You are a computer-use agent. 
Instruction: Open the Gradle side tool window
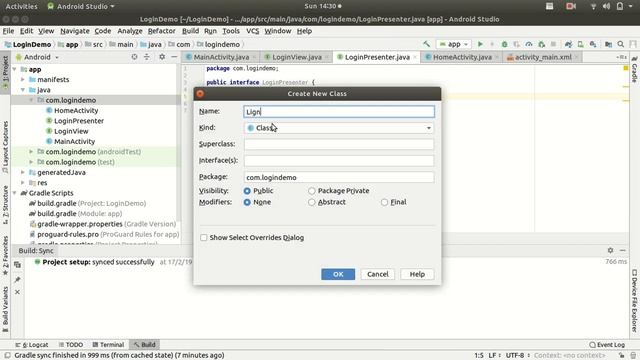click(x=635, y=69)
